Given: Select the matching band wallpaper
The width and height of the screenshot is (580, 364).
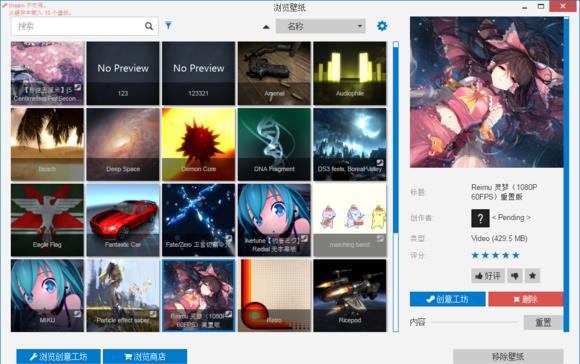Looking at the screenshot, I should 350,220.
